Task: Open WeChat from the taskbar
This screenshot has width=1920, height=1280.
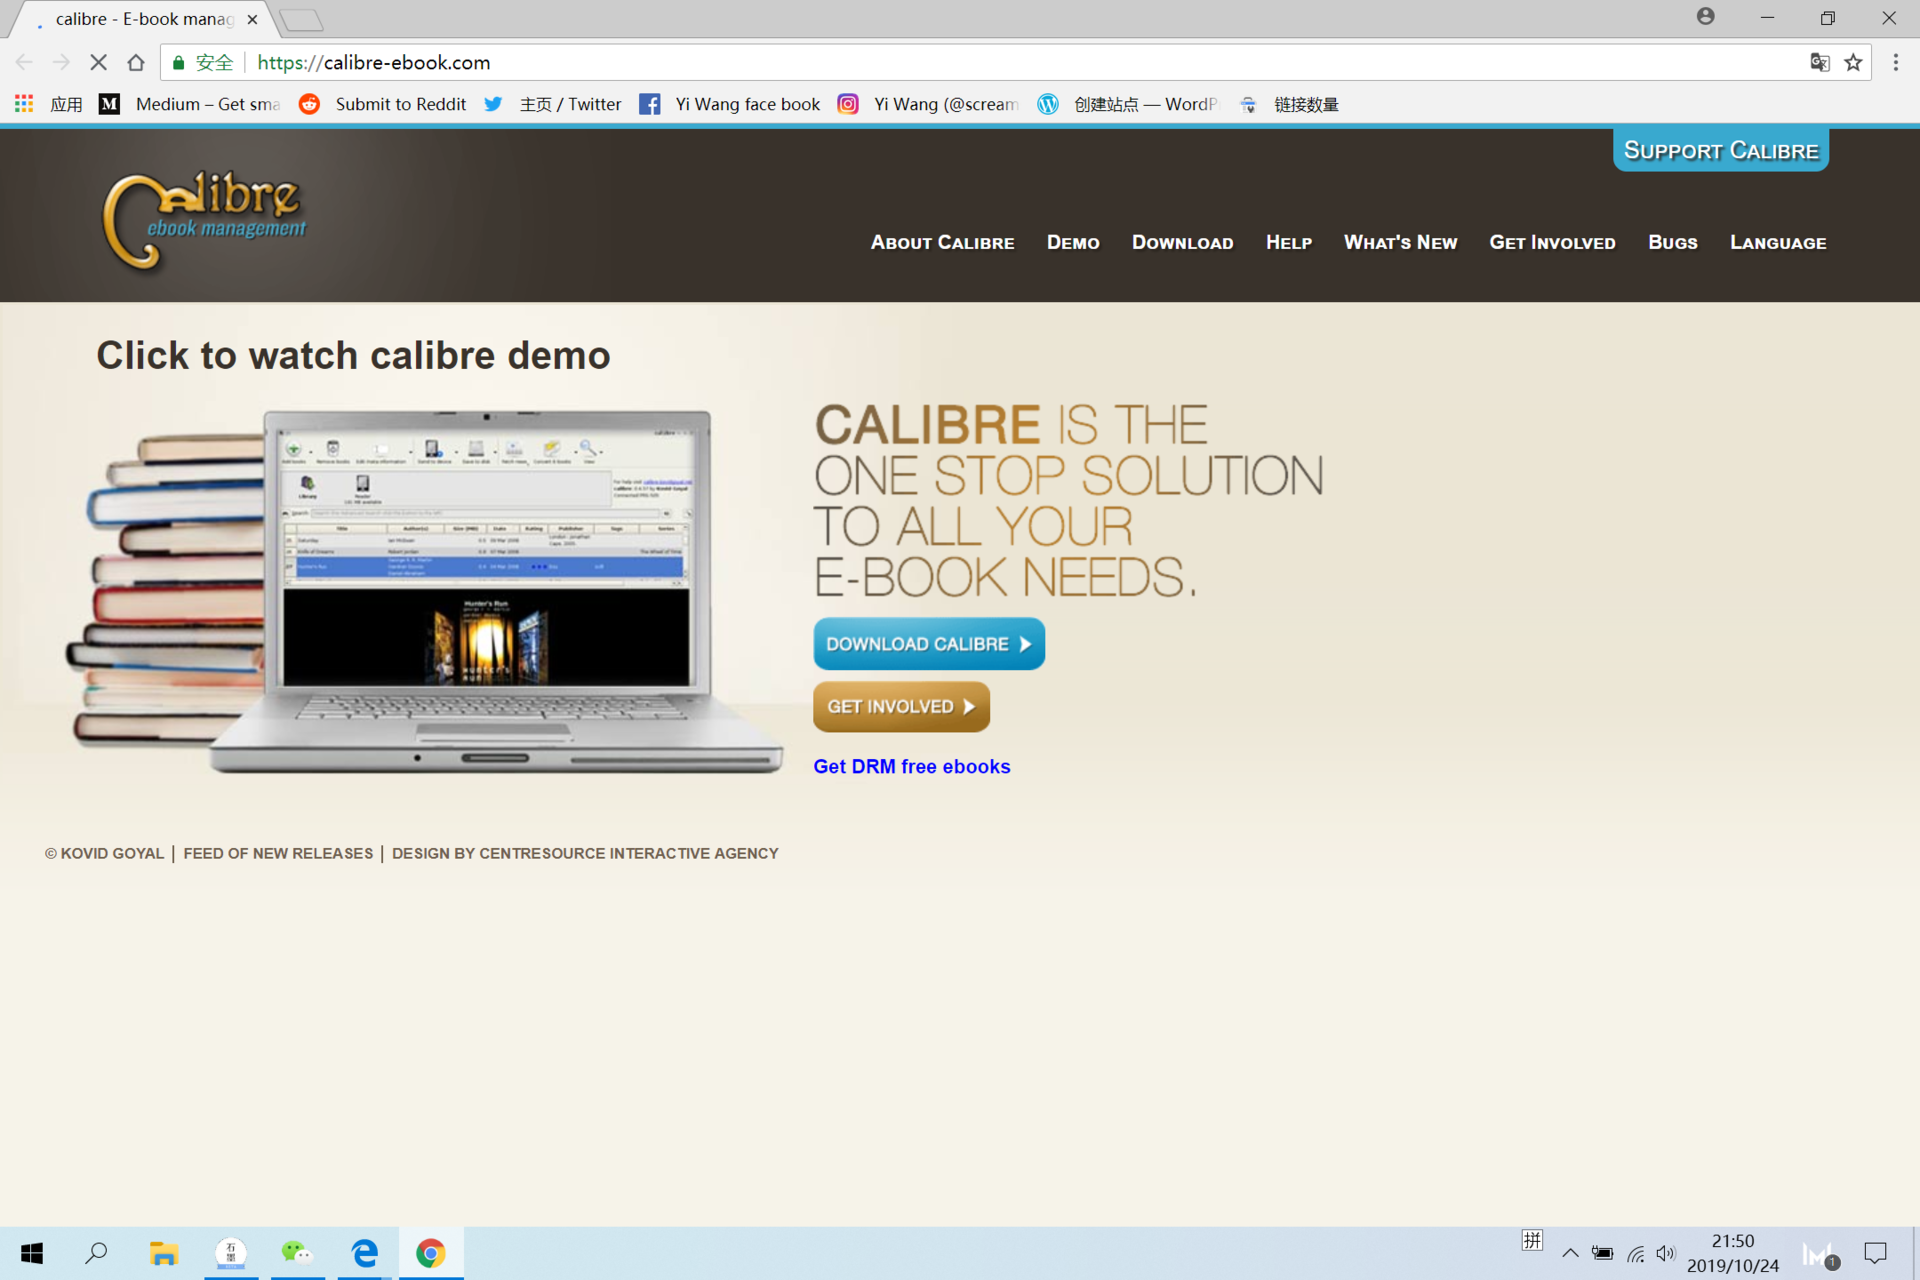Action: 297,1253
